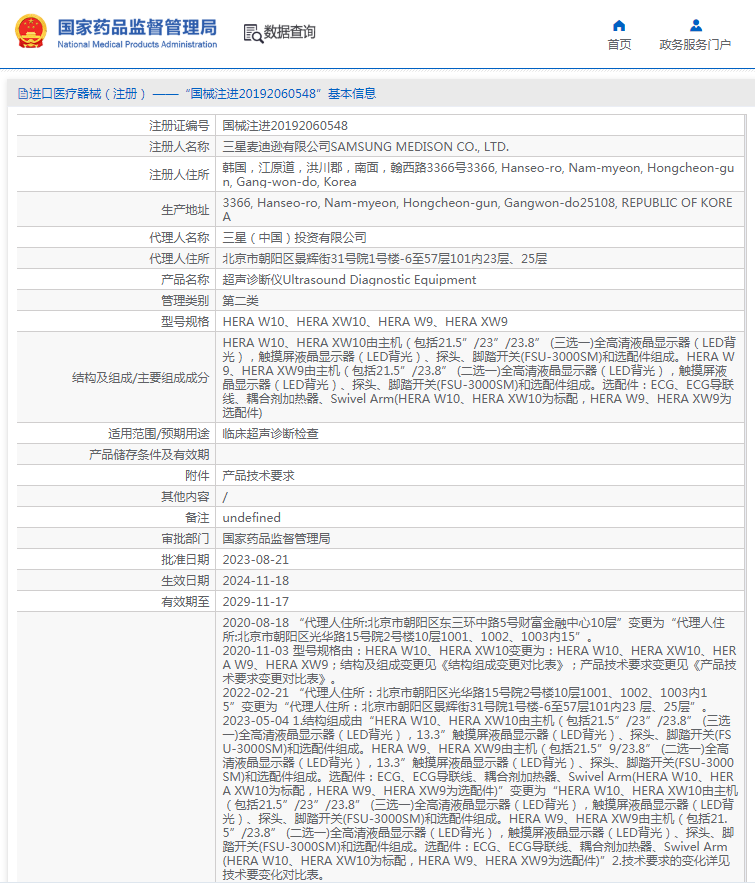Click the 审批部门 label
Screen dimensions: 755x883
point(185,539)
